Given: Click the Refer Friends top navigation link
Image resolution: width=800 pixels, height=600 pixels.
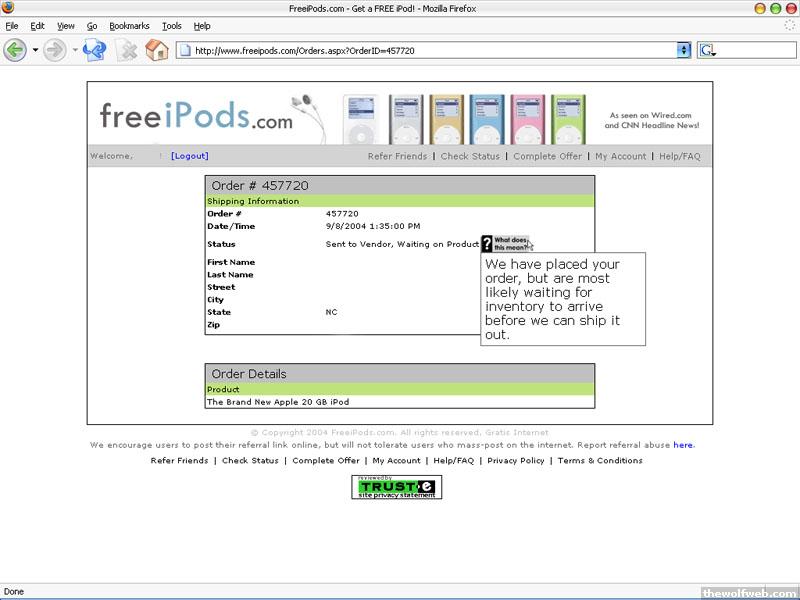Looking at the screenshot, I should click(x=397, y=156).
